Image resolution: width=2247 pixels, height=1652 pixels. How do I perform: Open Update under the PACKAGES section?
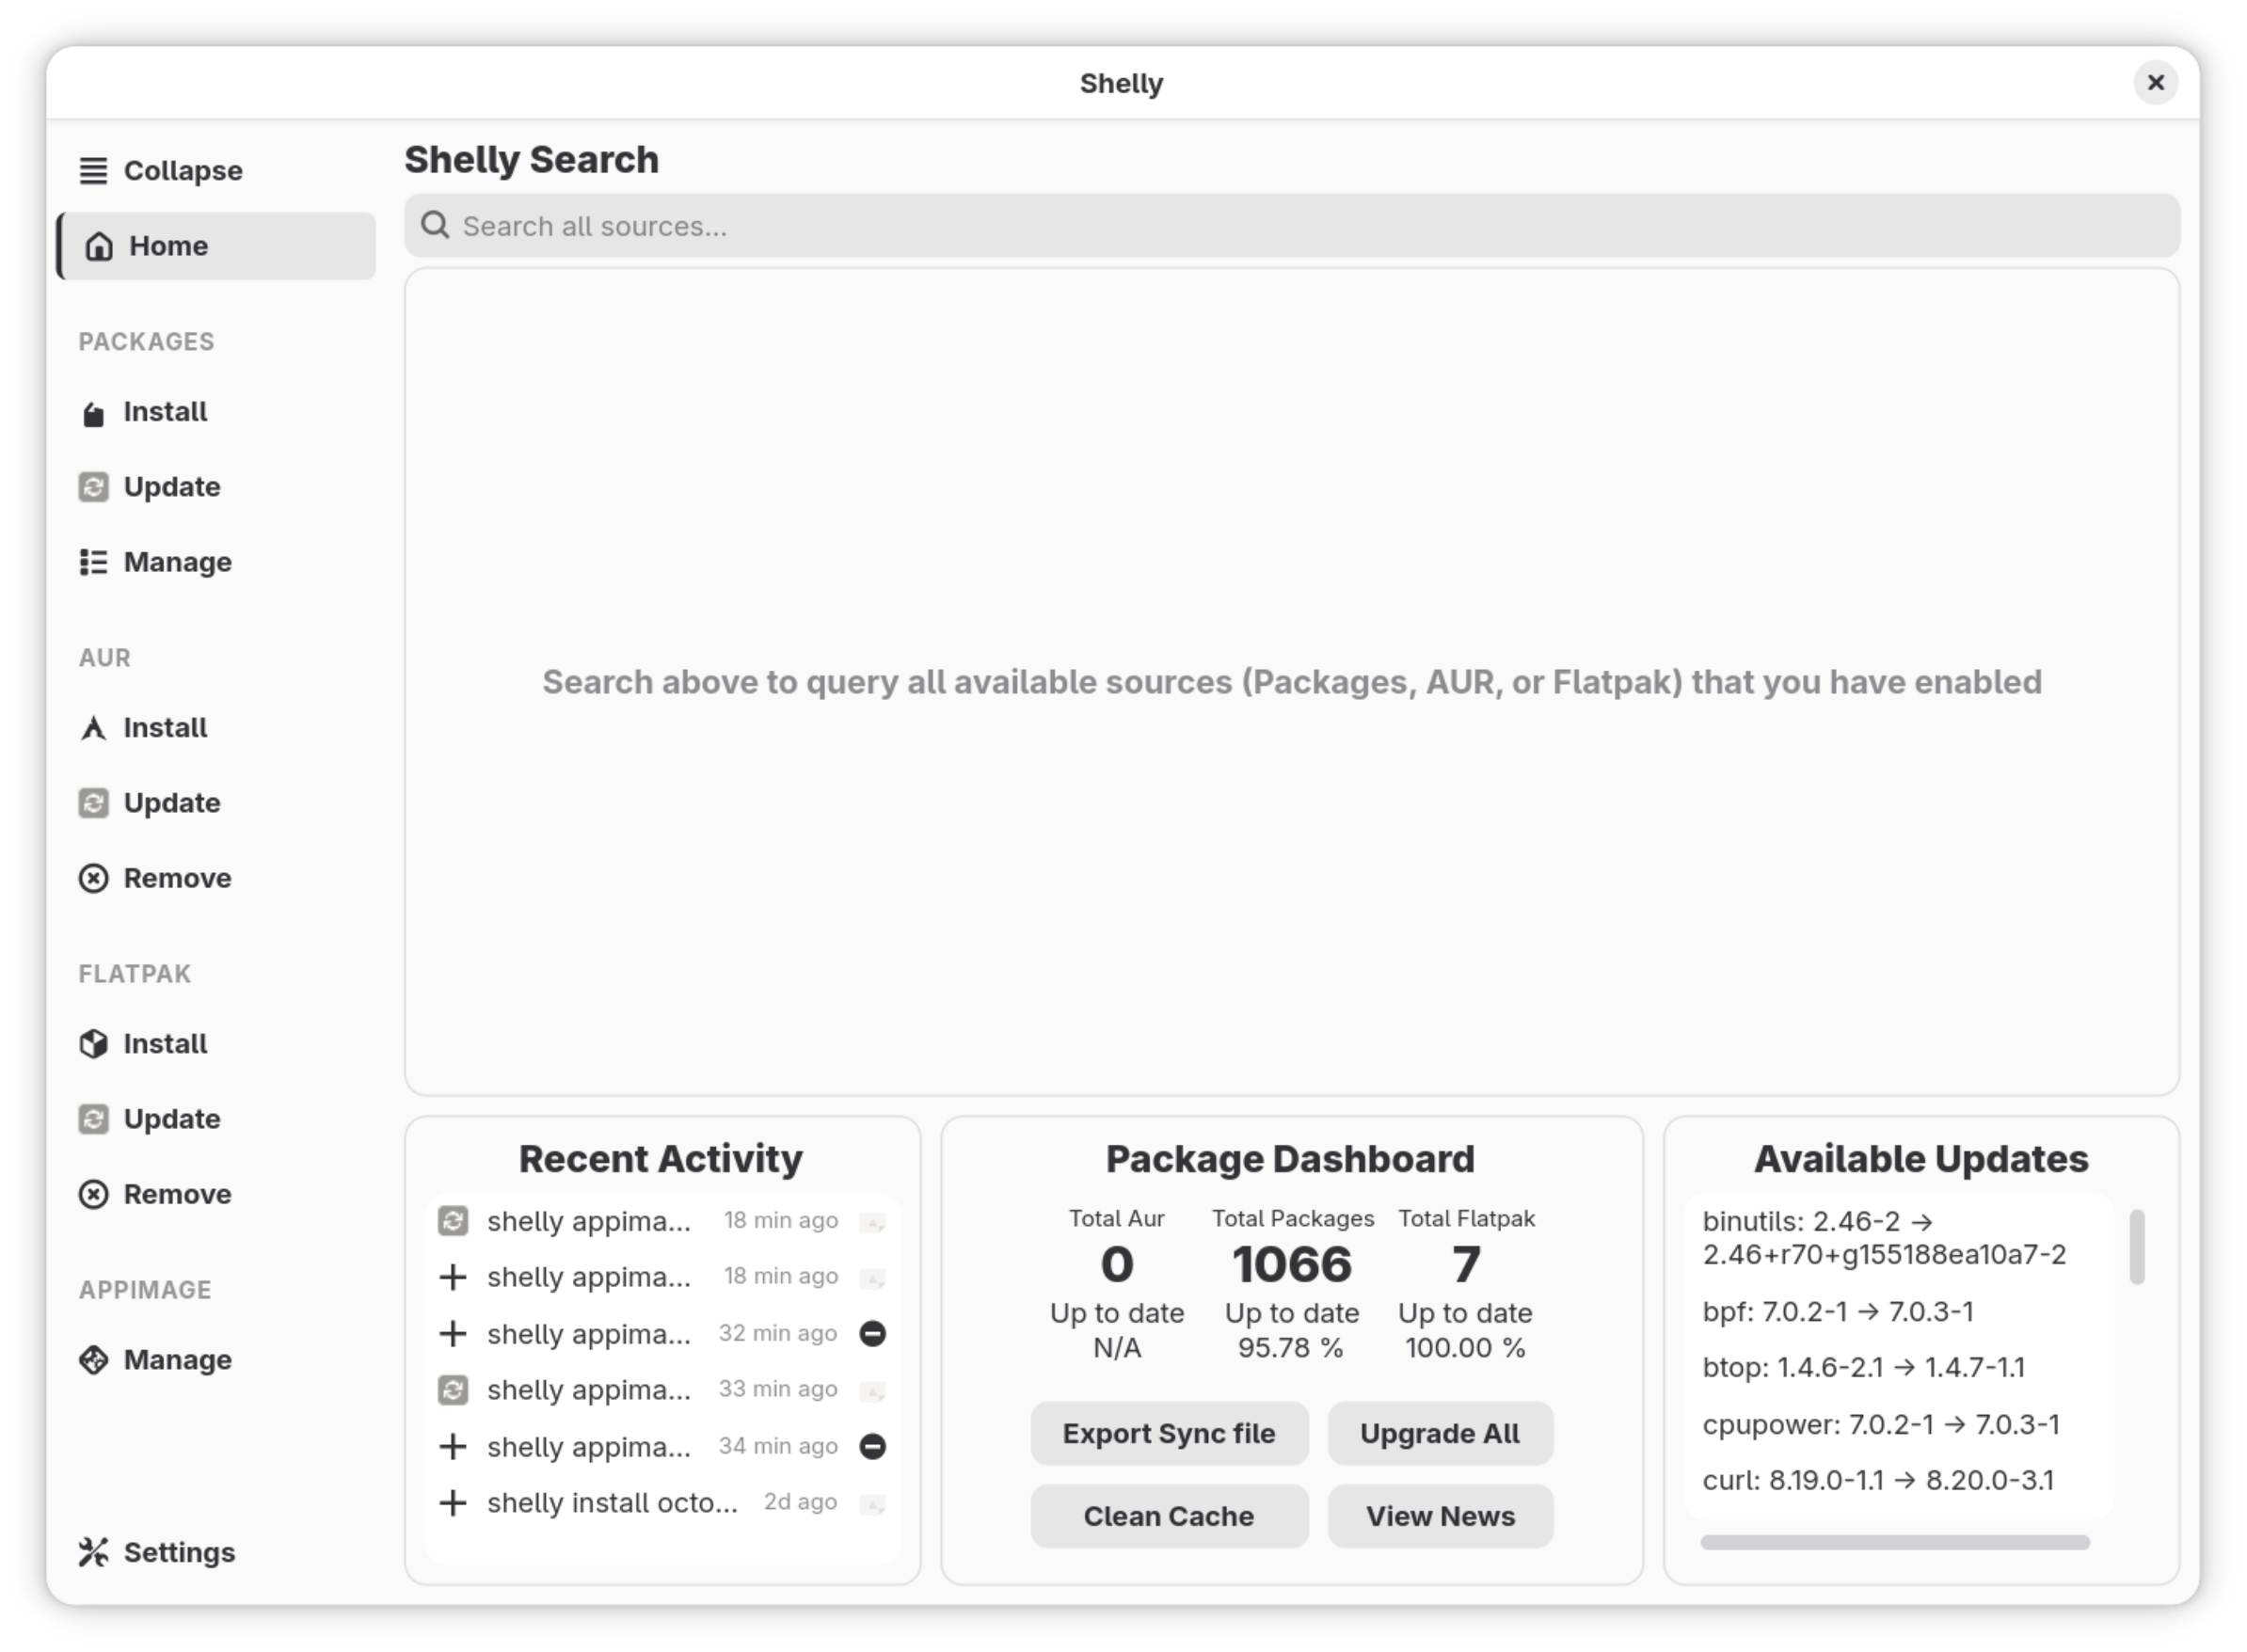click(150, 487)
